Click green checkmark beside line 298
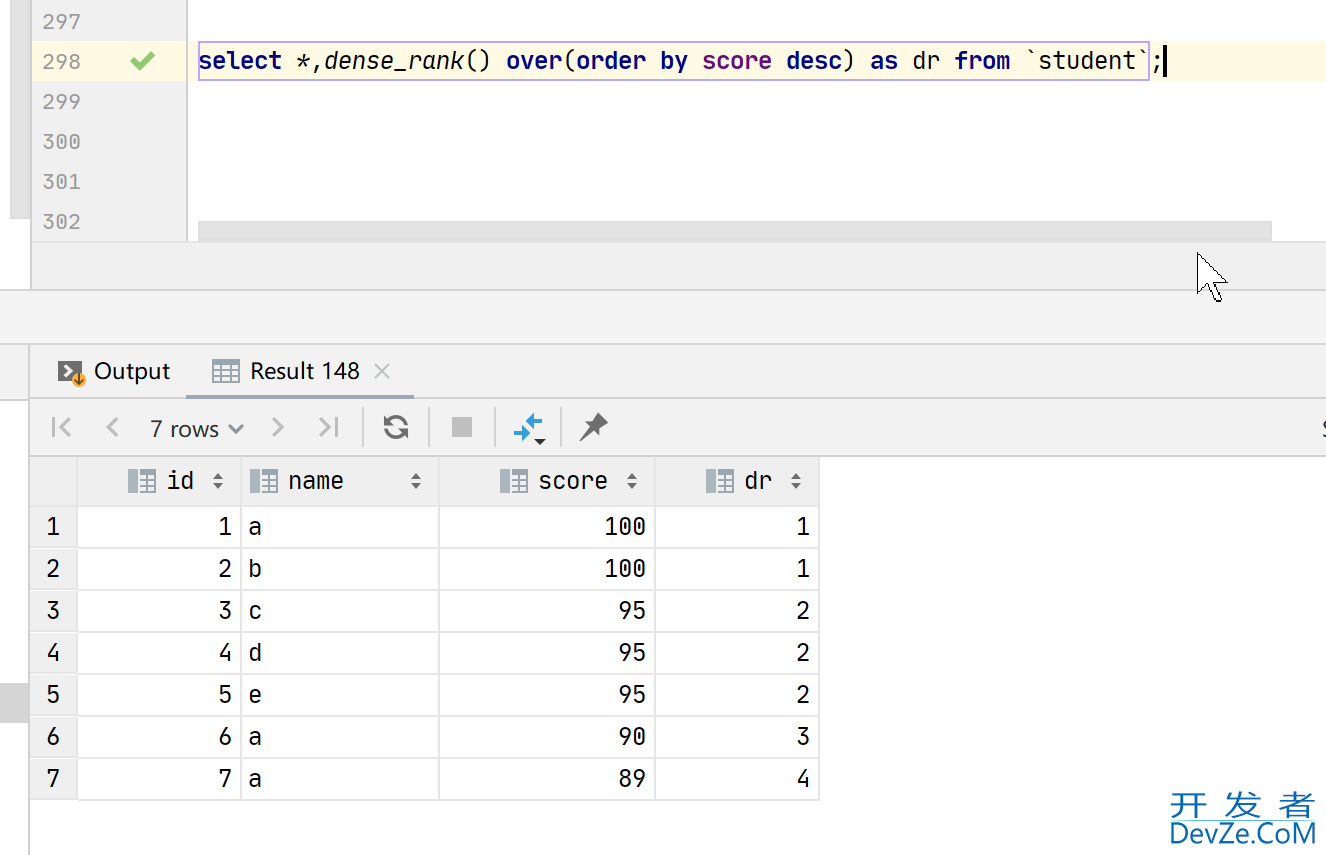Screen dimensions: 1326x855 click(143, 61)
